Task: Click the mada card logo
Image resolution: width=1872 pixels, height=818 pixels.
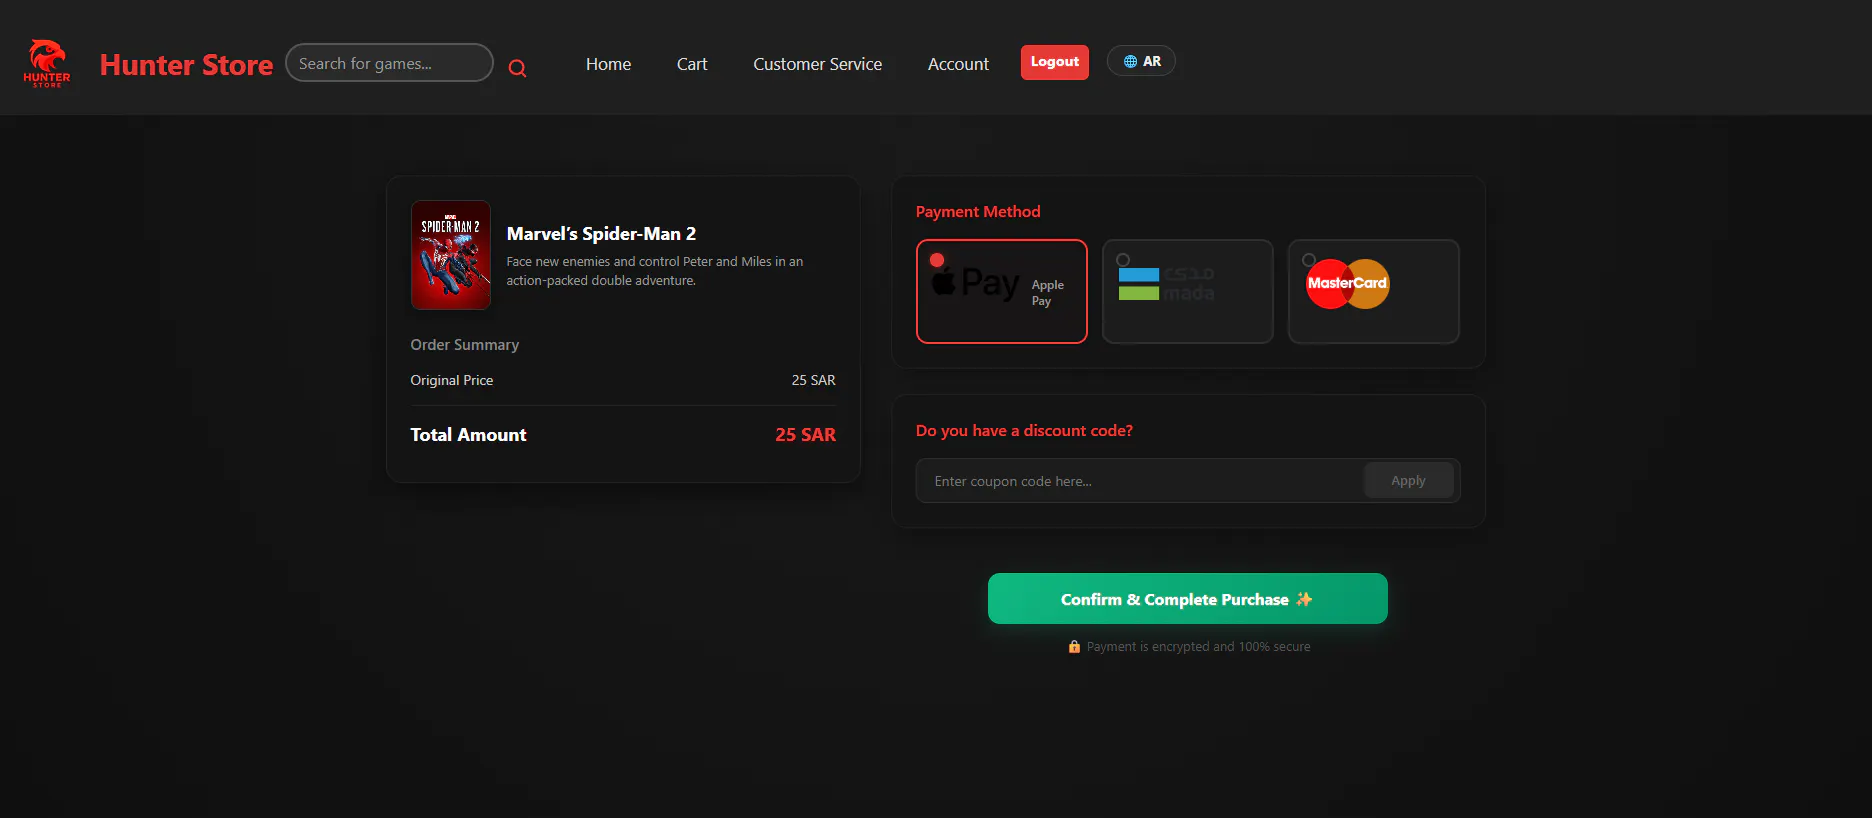Action: pyautogui.click(x=1166, y=283)
